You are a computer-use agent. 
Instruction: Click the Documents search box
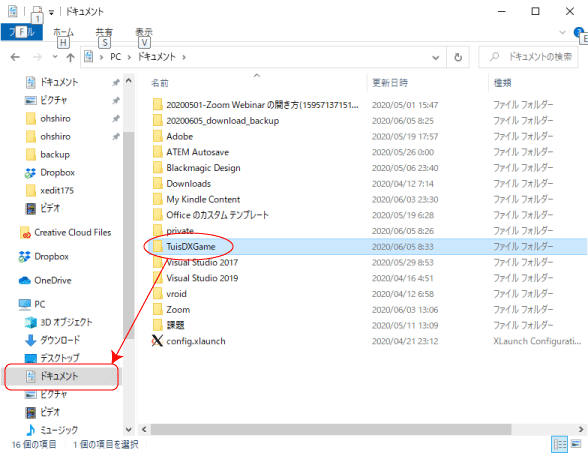tap(528, 57)
